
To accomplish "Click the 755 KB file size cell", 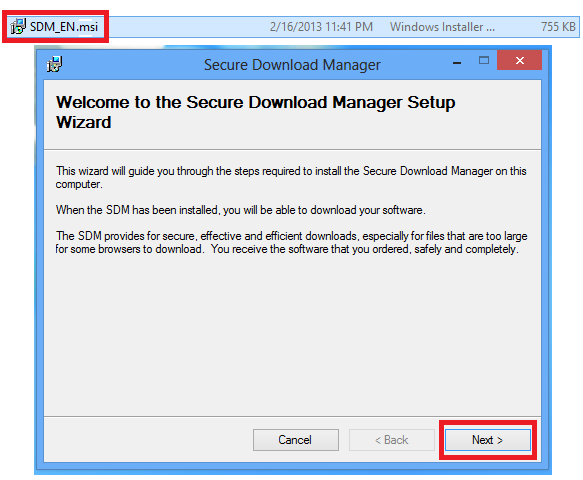I will [x=558, y=27].
